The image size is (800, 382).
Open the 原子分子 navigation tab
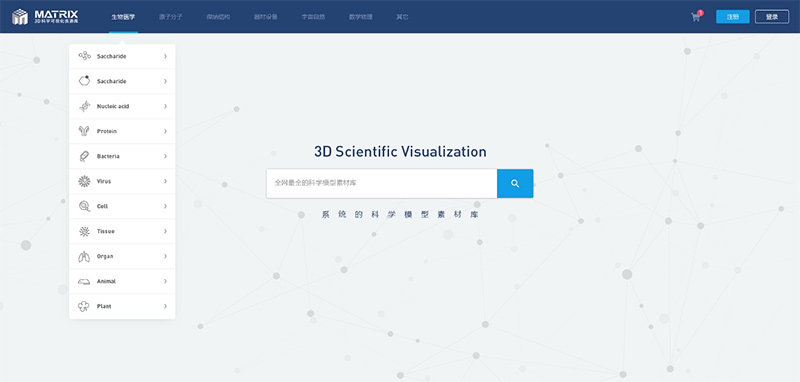170,17
